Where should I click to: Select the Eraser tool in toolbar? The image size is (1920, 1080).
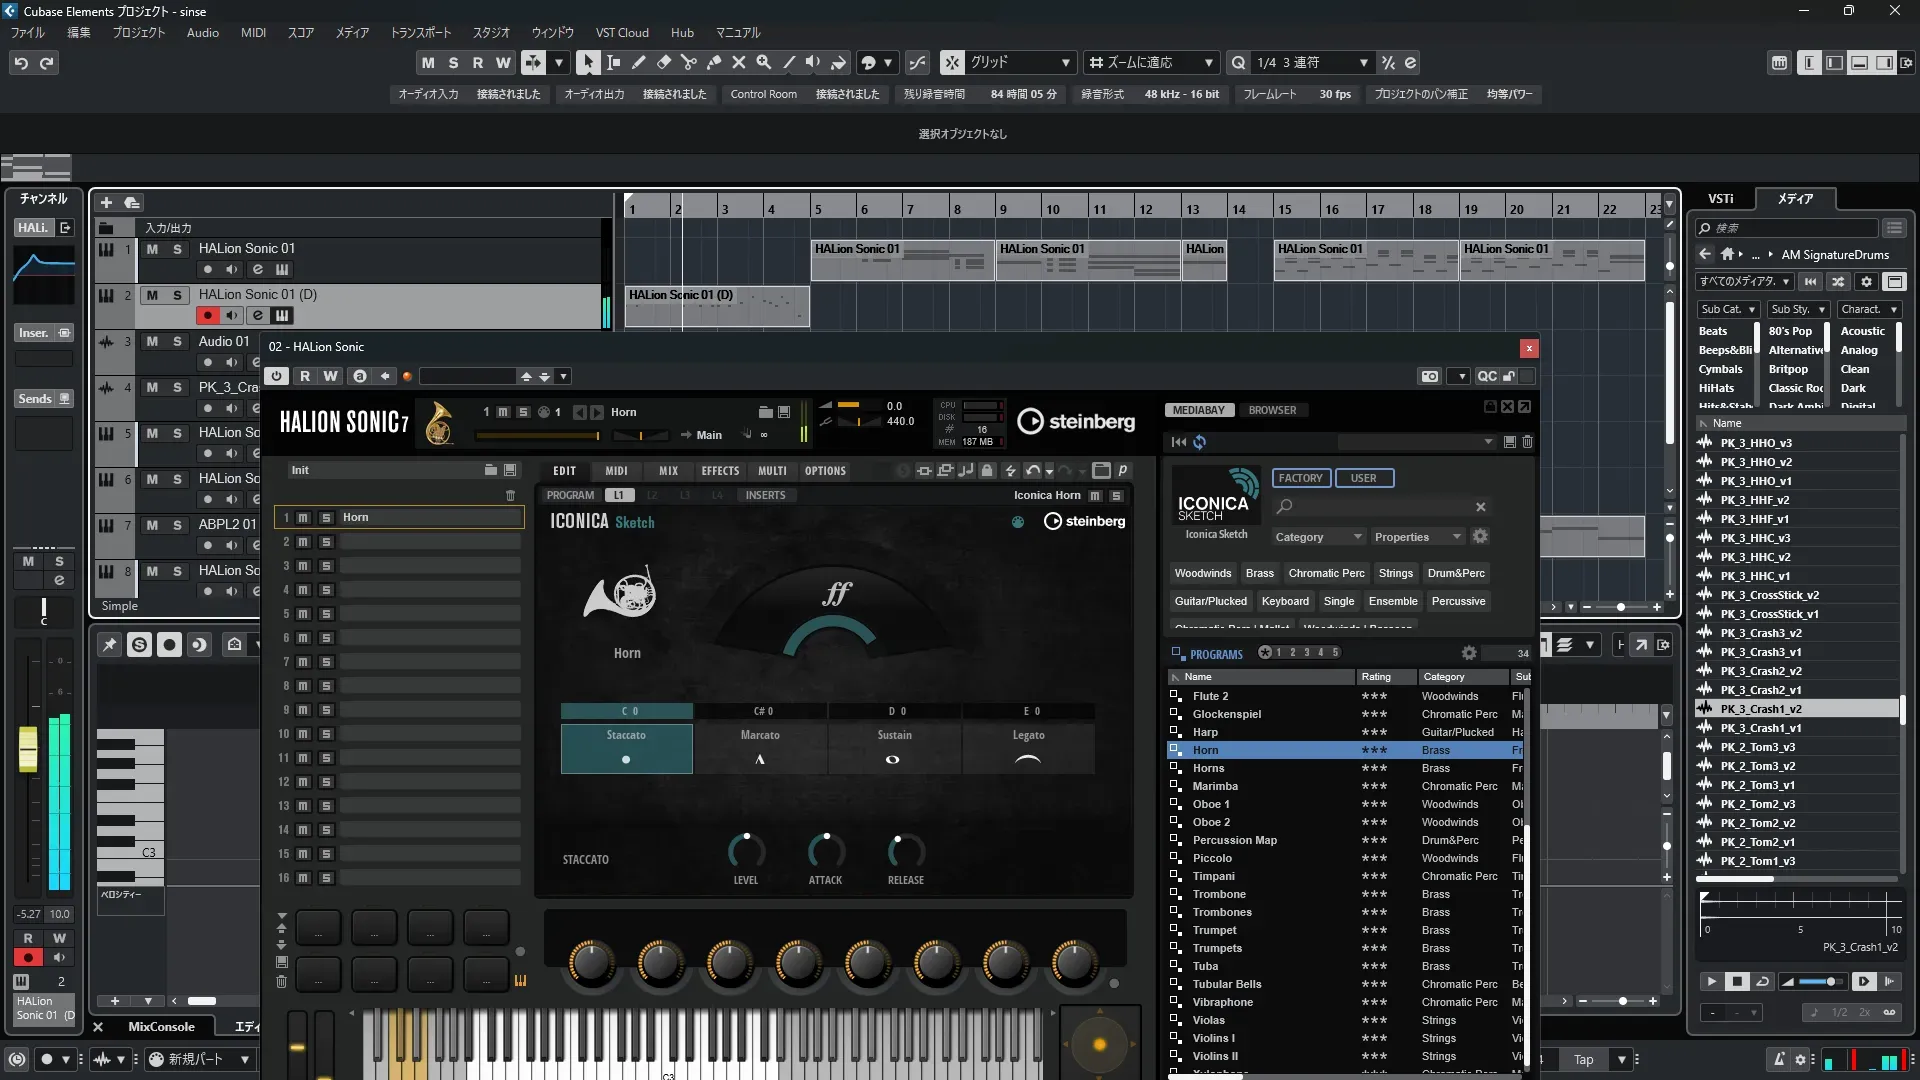tap(664, 63)
